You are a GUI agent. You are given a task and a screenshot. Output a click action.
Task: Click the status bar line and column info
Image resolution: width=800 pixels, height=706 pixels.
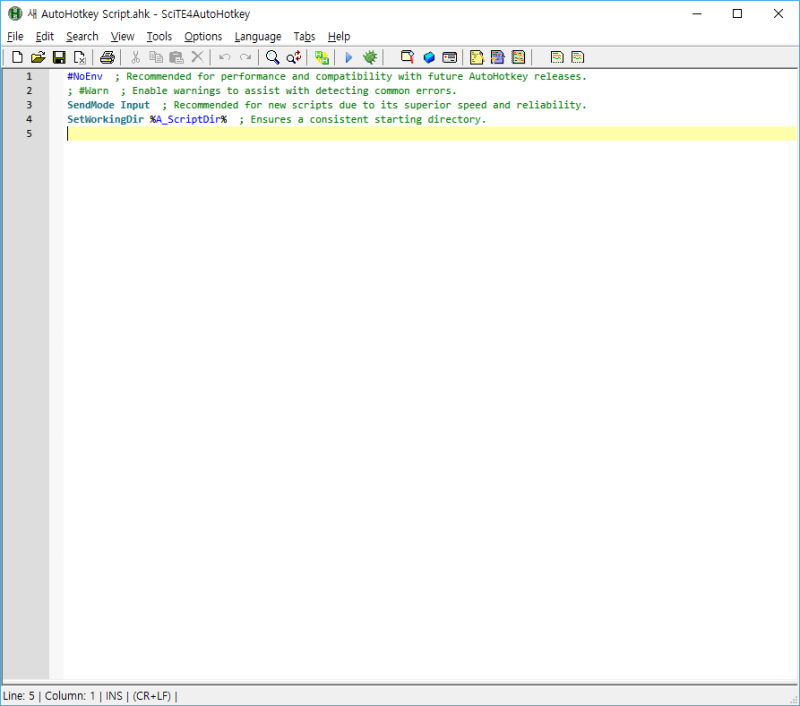point(50,695)
